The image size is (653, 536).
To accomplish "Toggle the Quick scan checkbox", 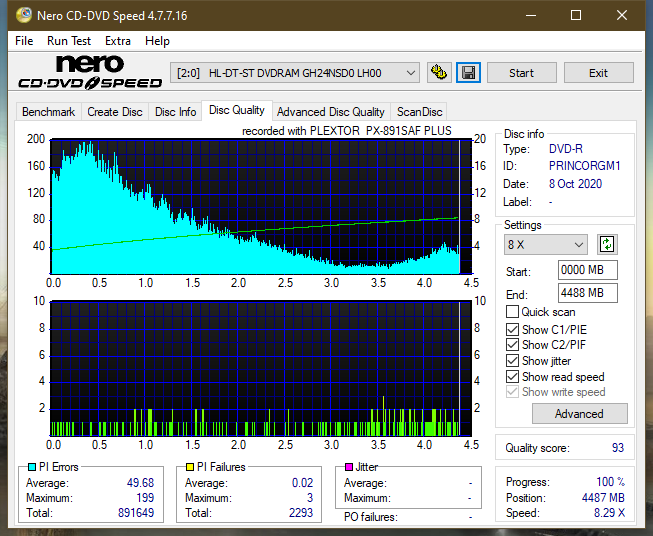I will tap(512, 312).
